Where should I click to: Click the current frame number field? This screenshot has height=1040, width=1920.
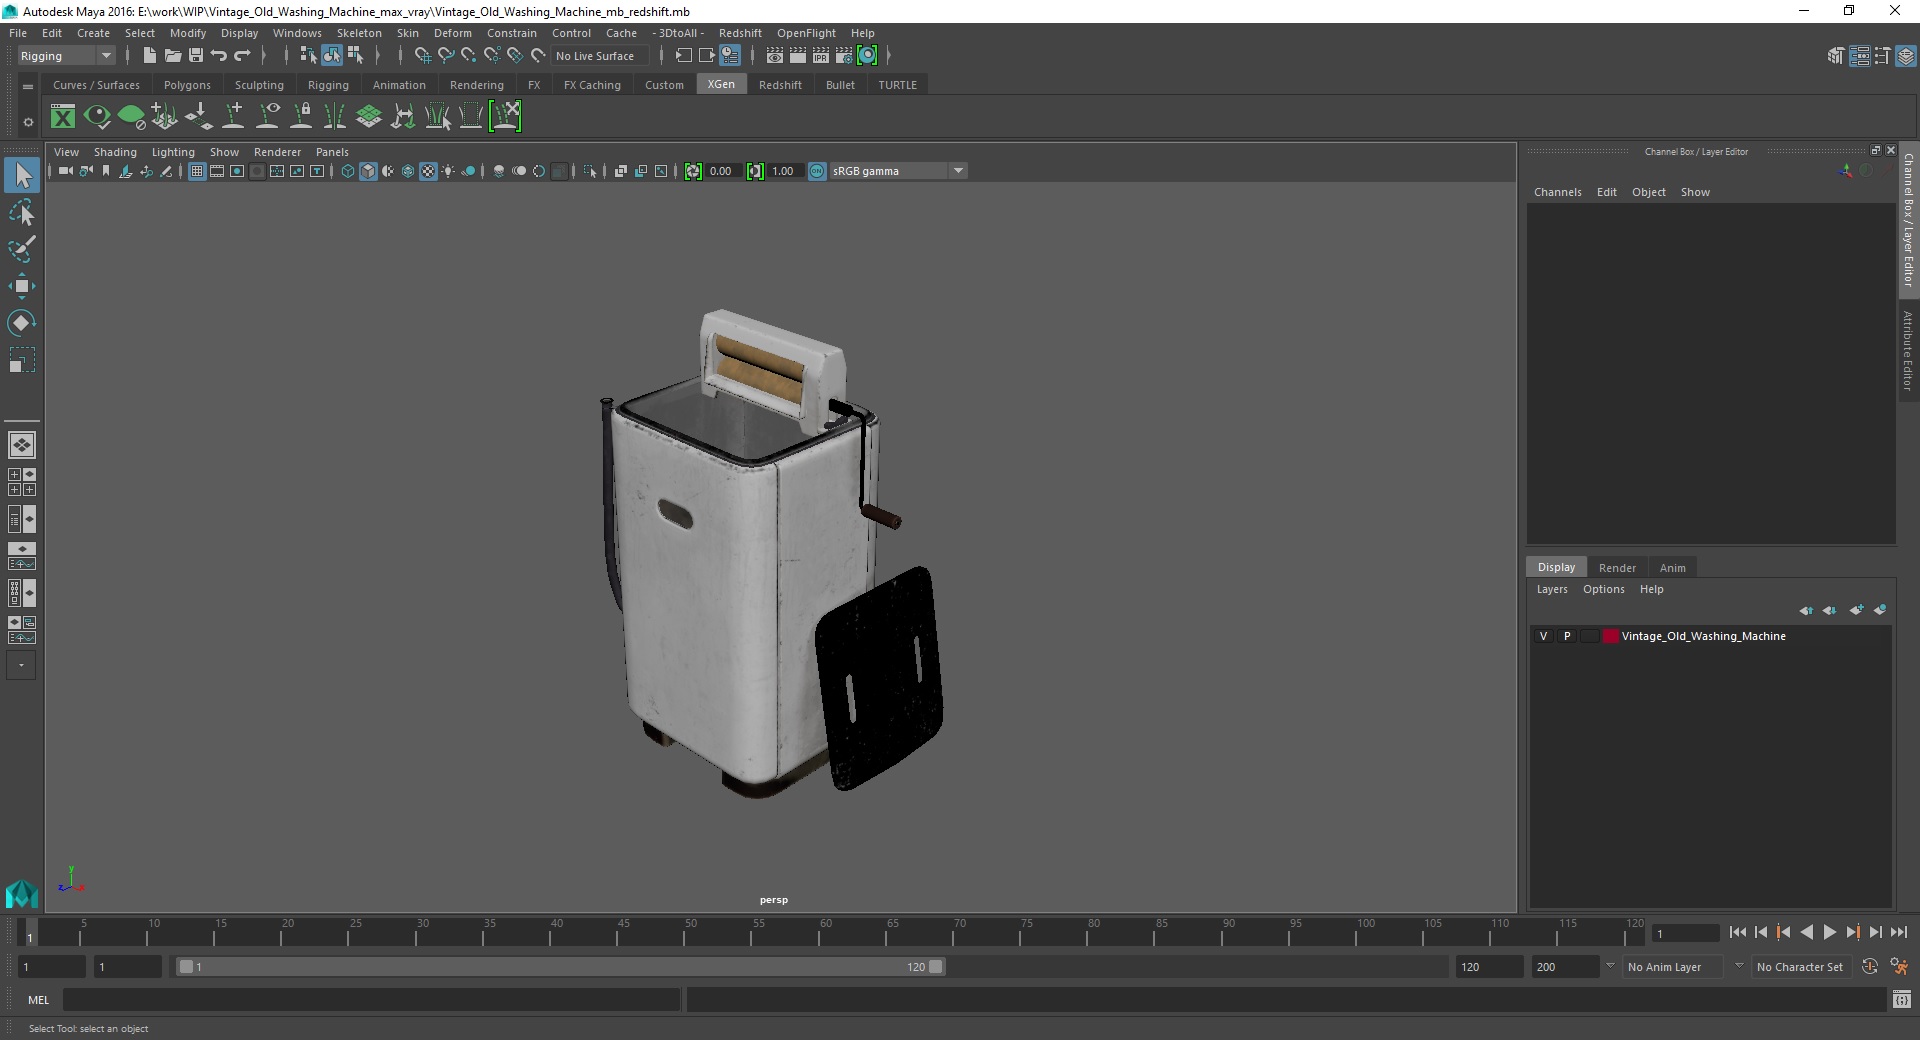coord(1686,933)
